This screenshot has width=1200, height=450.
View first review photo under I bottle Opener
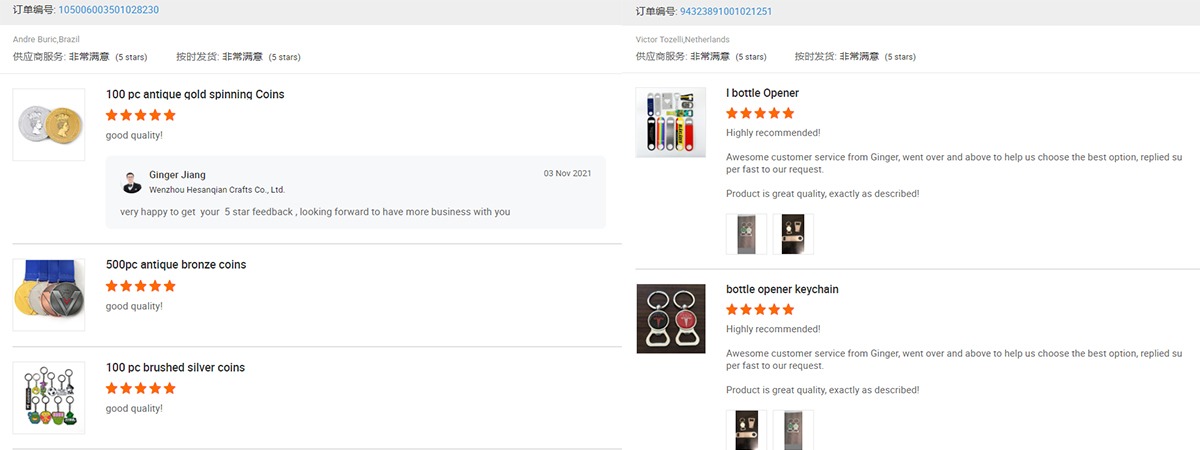coord(746,234)
